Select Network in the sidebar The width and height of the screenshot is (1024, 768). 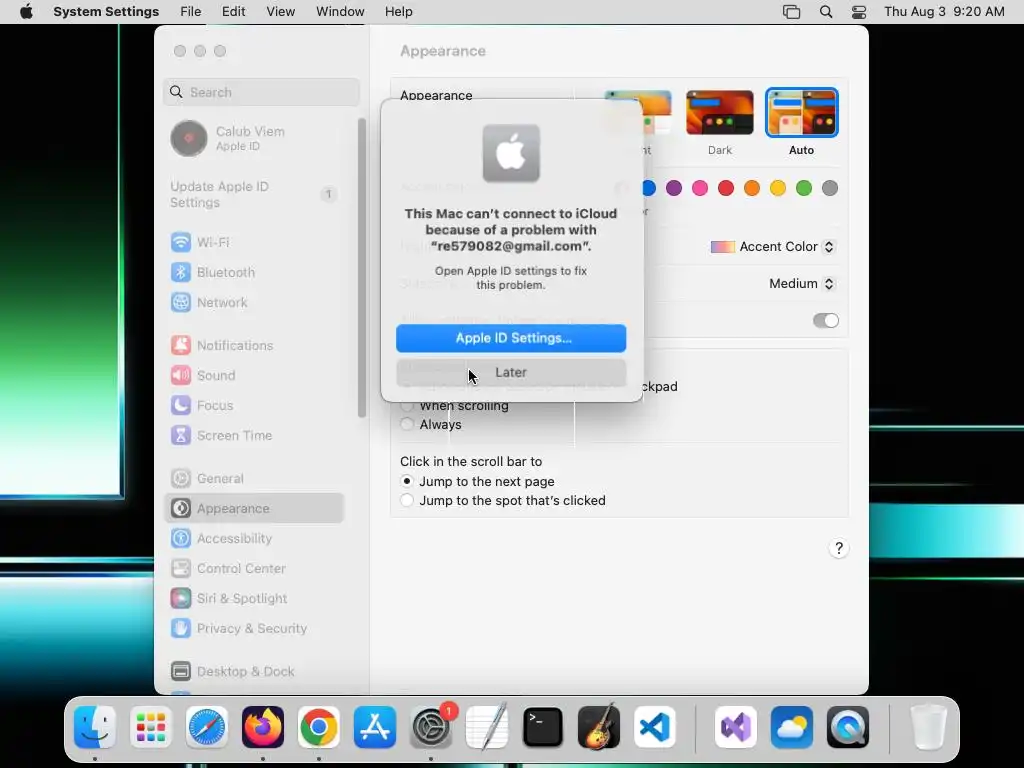(x=254, y=302)
